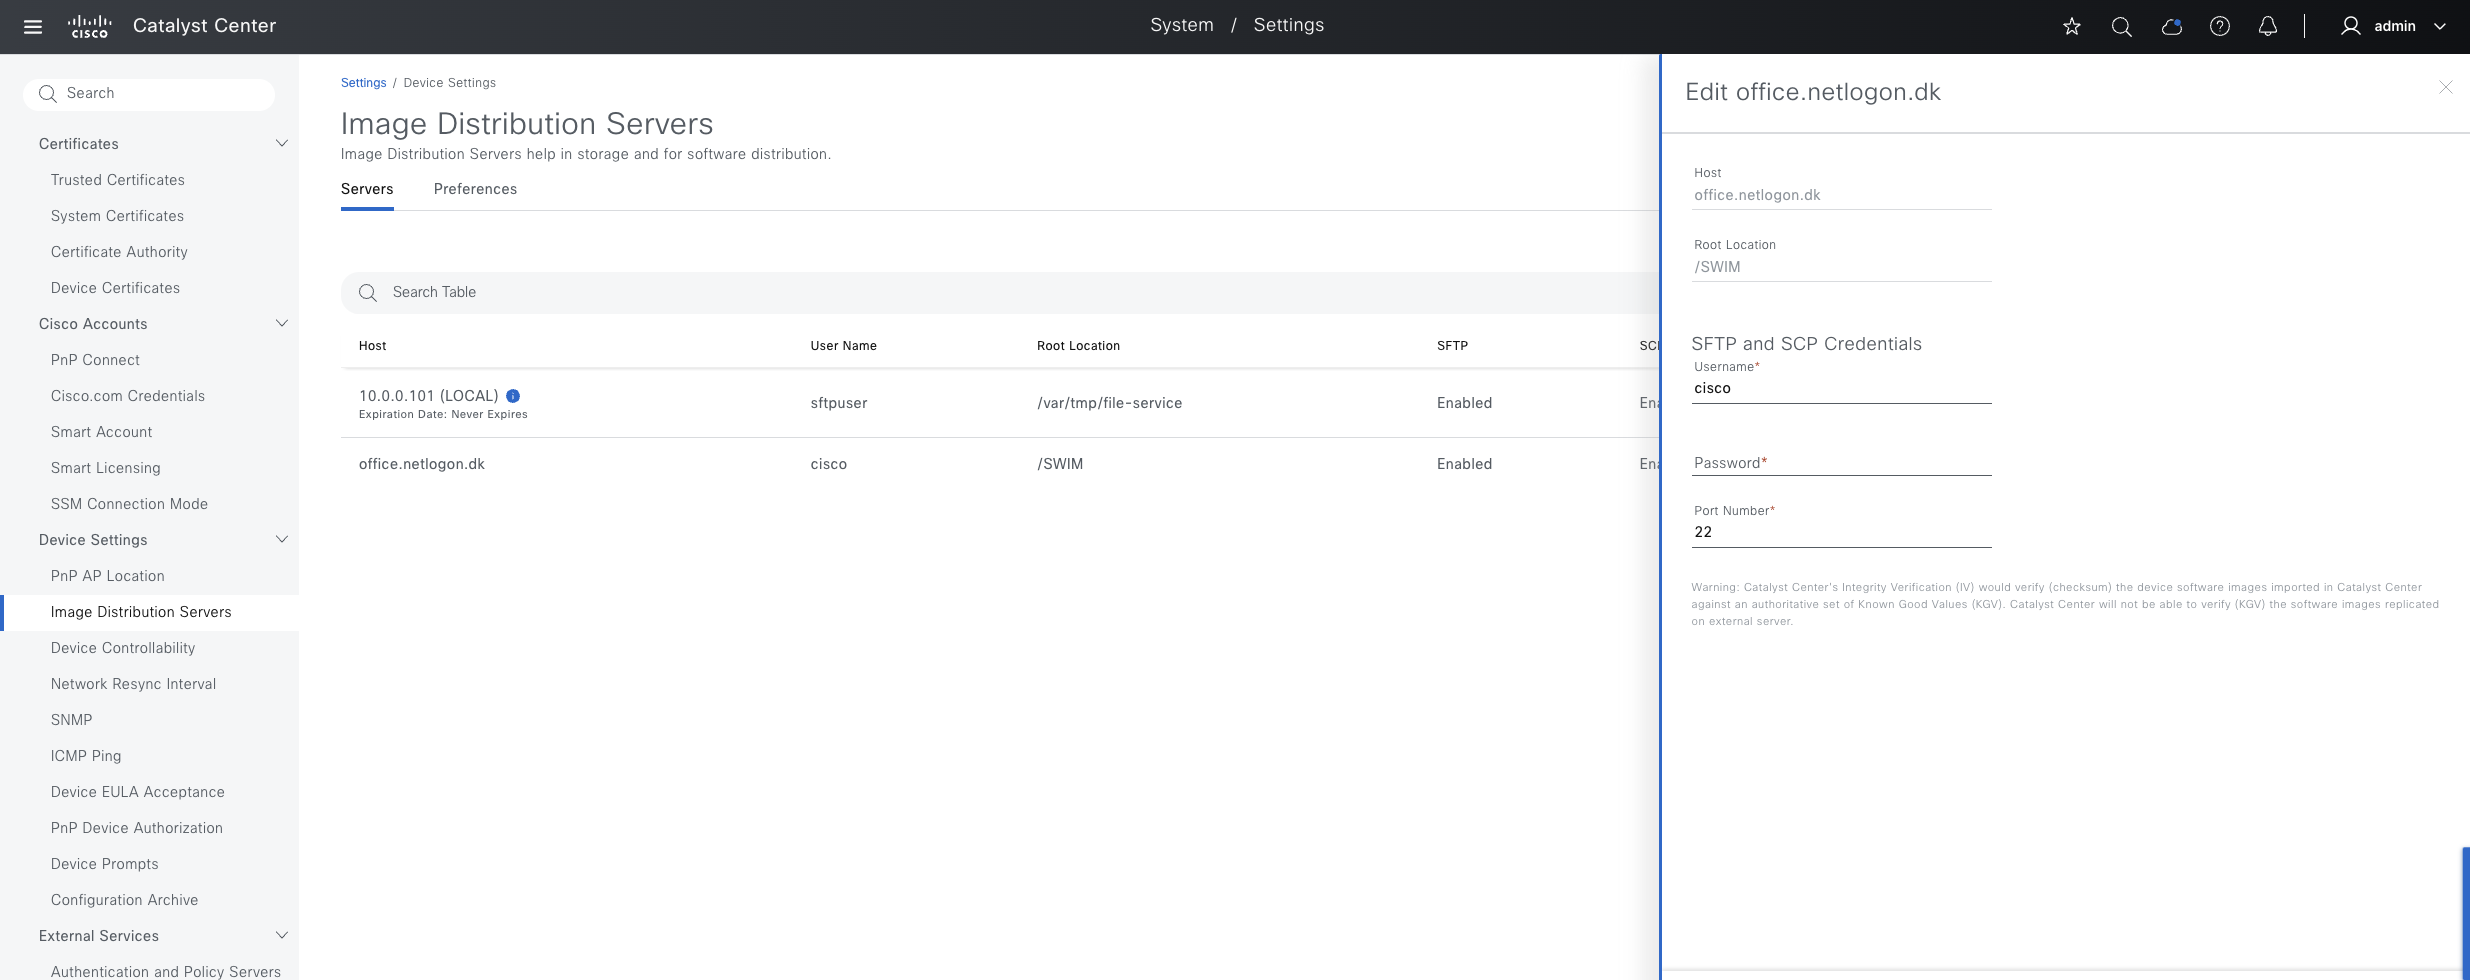Click info icon beside 10.0.0.101 (LOCAL)
This screenshot has width=2470, height=980.
513,396
